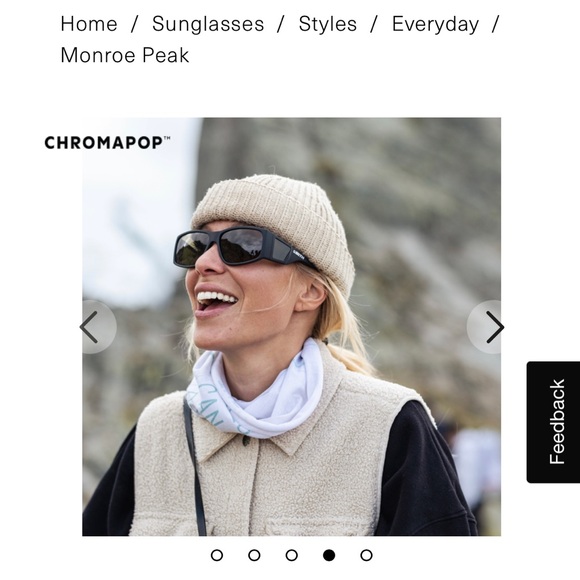Click the ChromaPop logo badge

click(107, 143)
